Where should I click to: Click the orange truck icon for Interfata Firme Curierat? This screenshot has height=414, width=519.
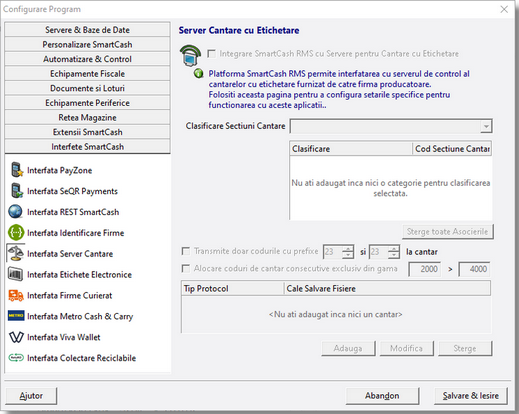(x=16, y=295)
